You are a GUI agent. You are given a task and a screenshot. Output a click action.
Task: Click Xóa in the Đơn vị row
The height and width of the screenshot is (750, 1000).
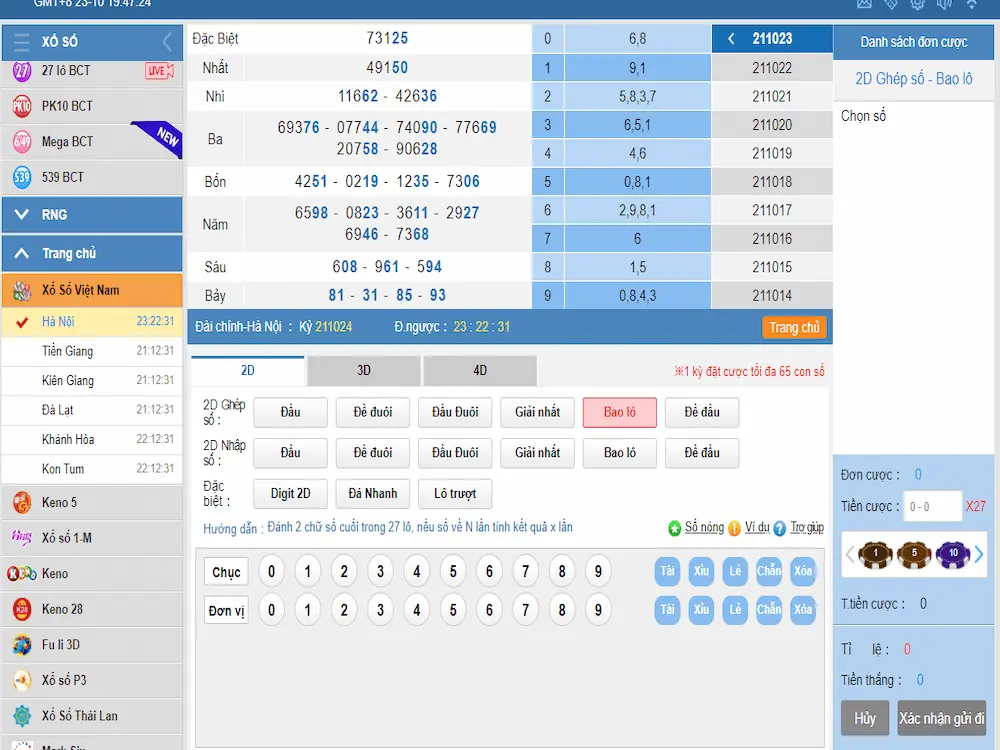pos(803,610)
